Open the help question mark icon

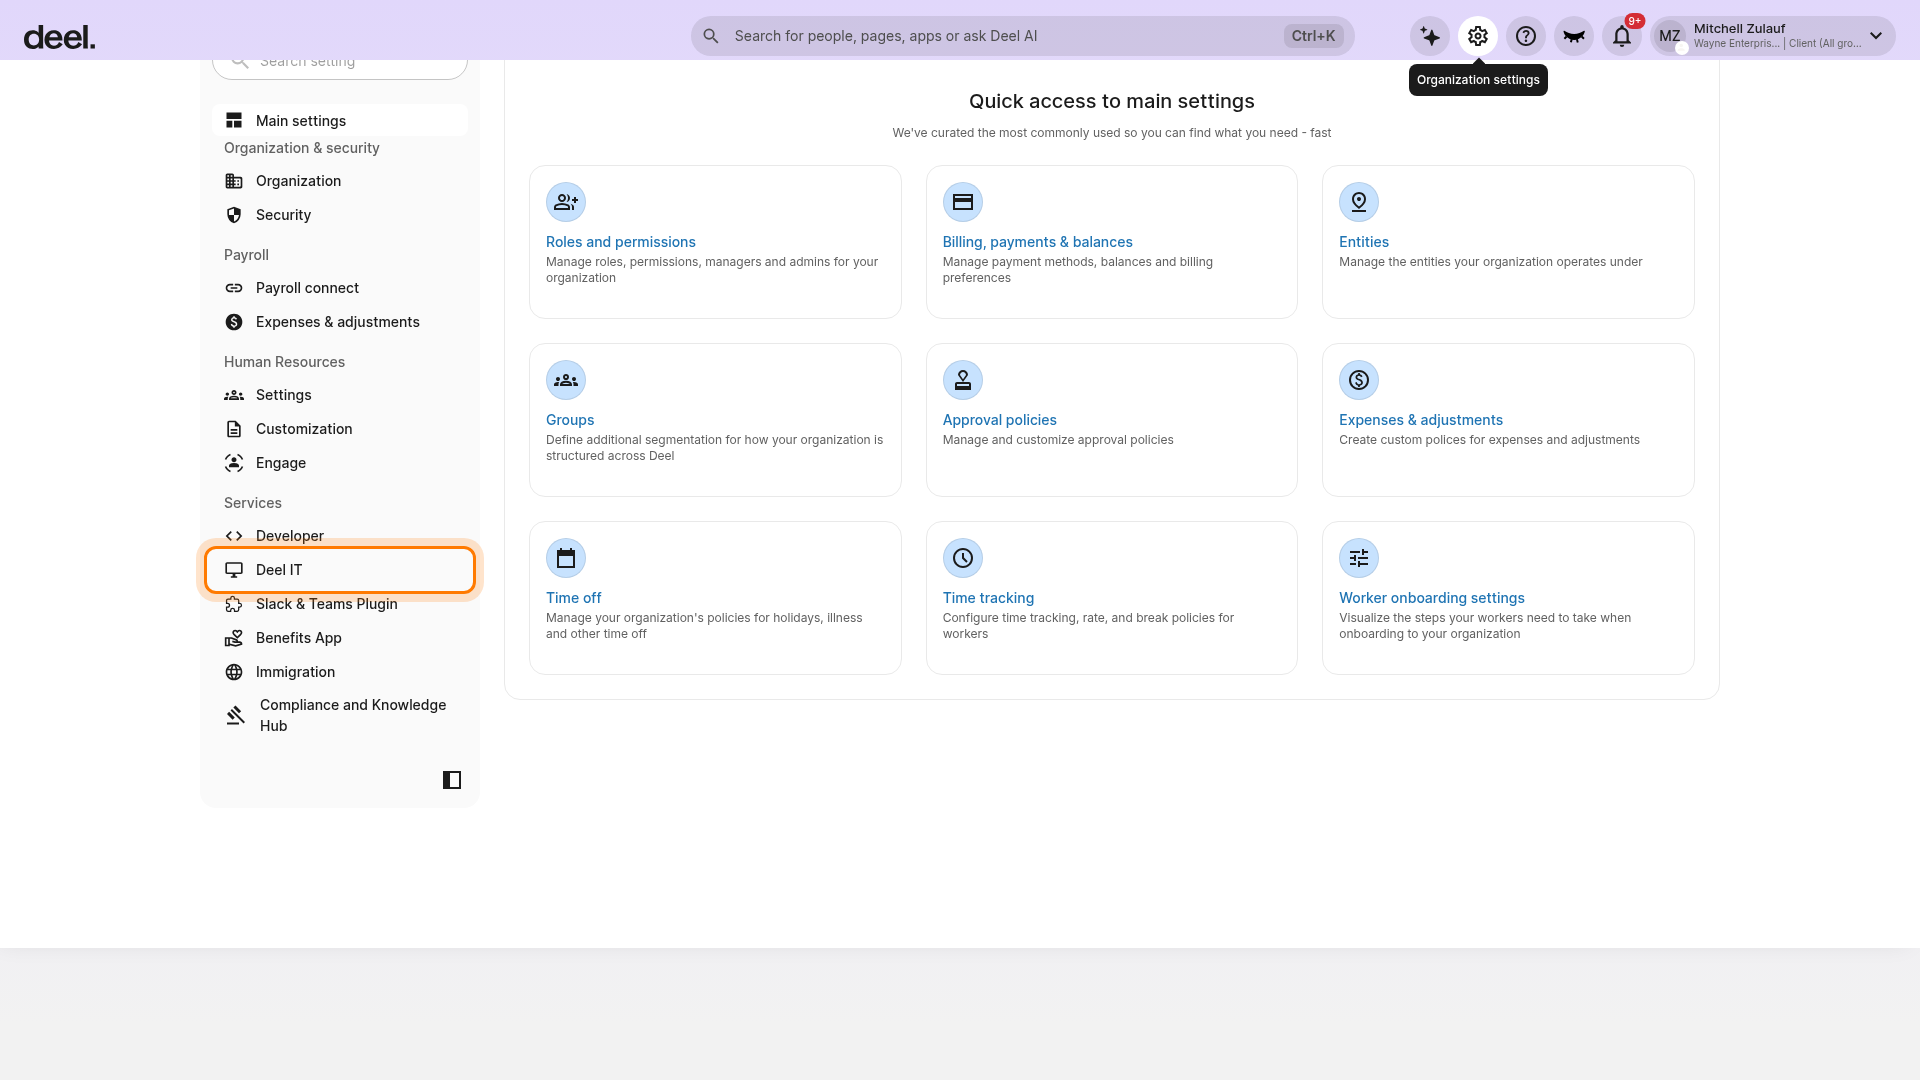tap(1526, 36)
